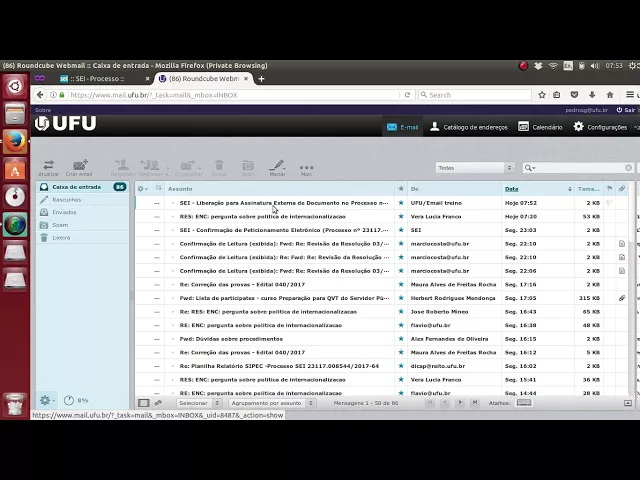640x480 pixels.
Task: Click the Sair logout link
Action: 627,110
